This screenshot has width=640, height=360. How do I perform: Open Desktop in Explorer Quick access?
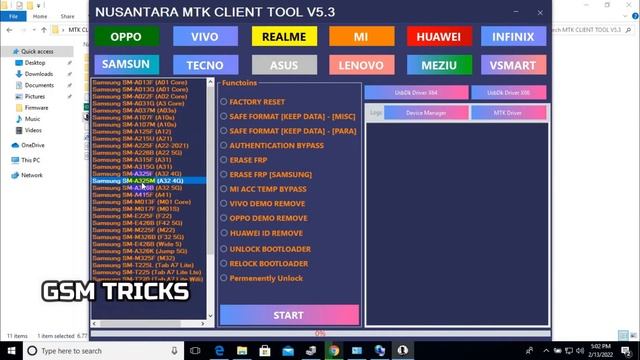coord(35,63)
